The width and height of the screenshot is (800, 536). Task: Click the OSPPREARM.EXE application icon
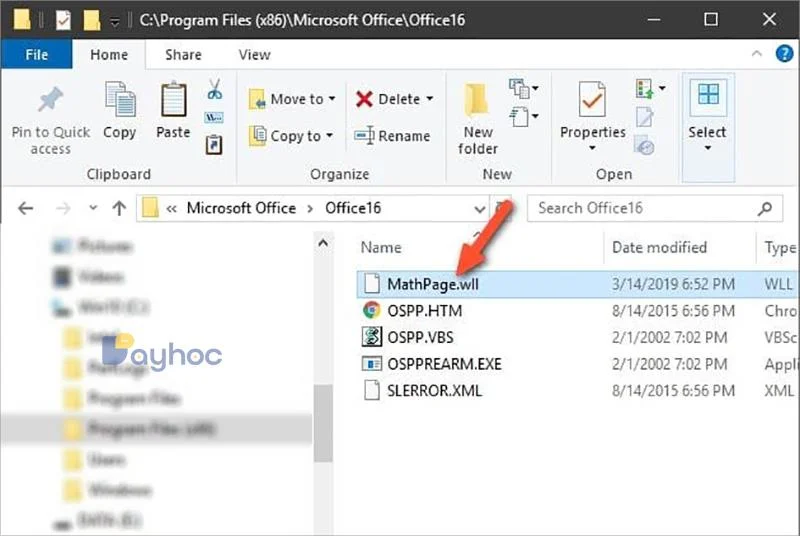372,364
